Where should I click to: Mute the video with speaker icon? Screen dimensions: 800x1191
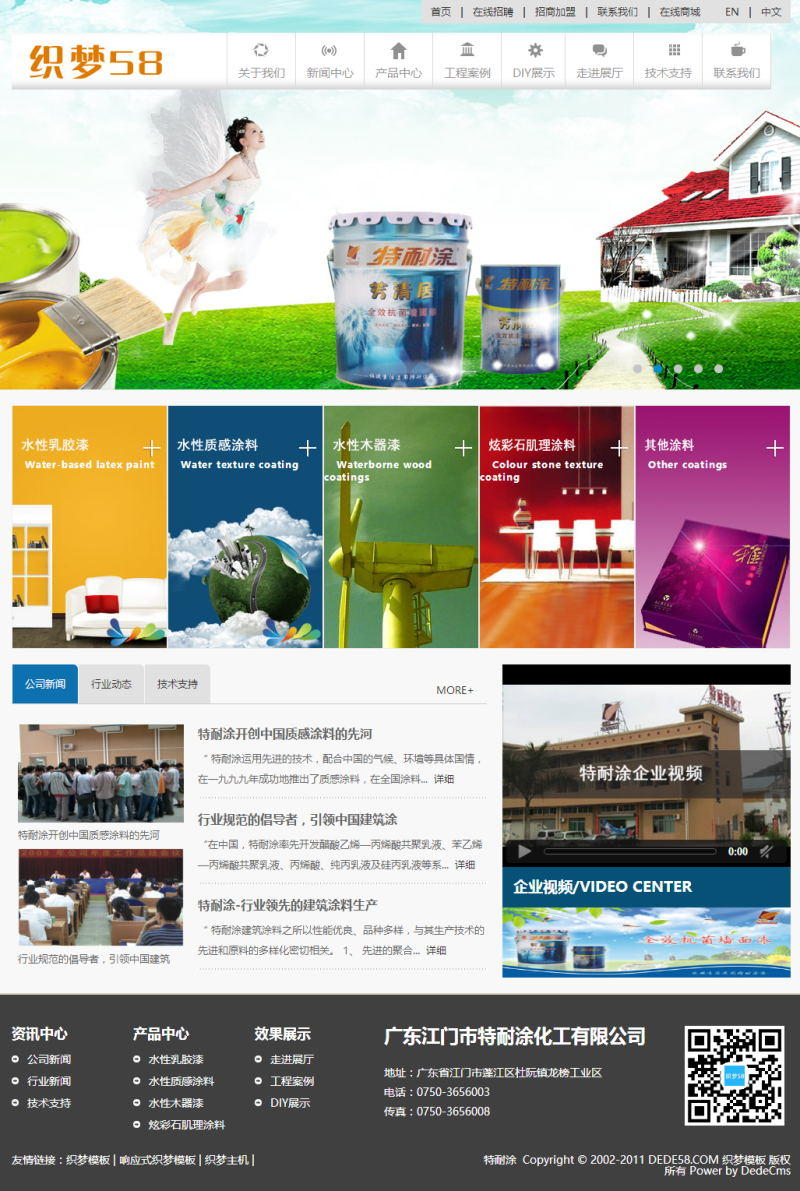click(x=766, y=851)
